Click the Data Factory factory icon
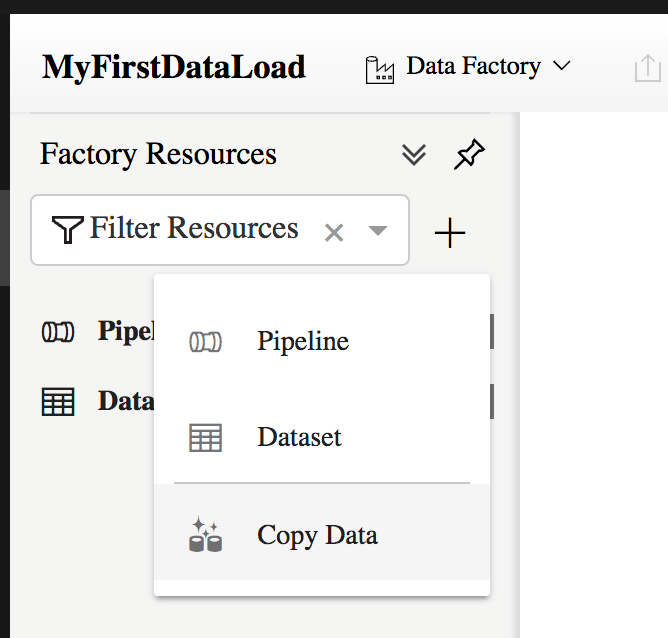The width and height of the screenshot is (668, 638). pyautogui.click(x=380, y=70)
